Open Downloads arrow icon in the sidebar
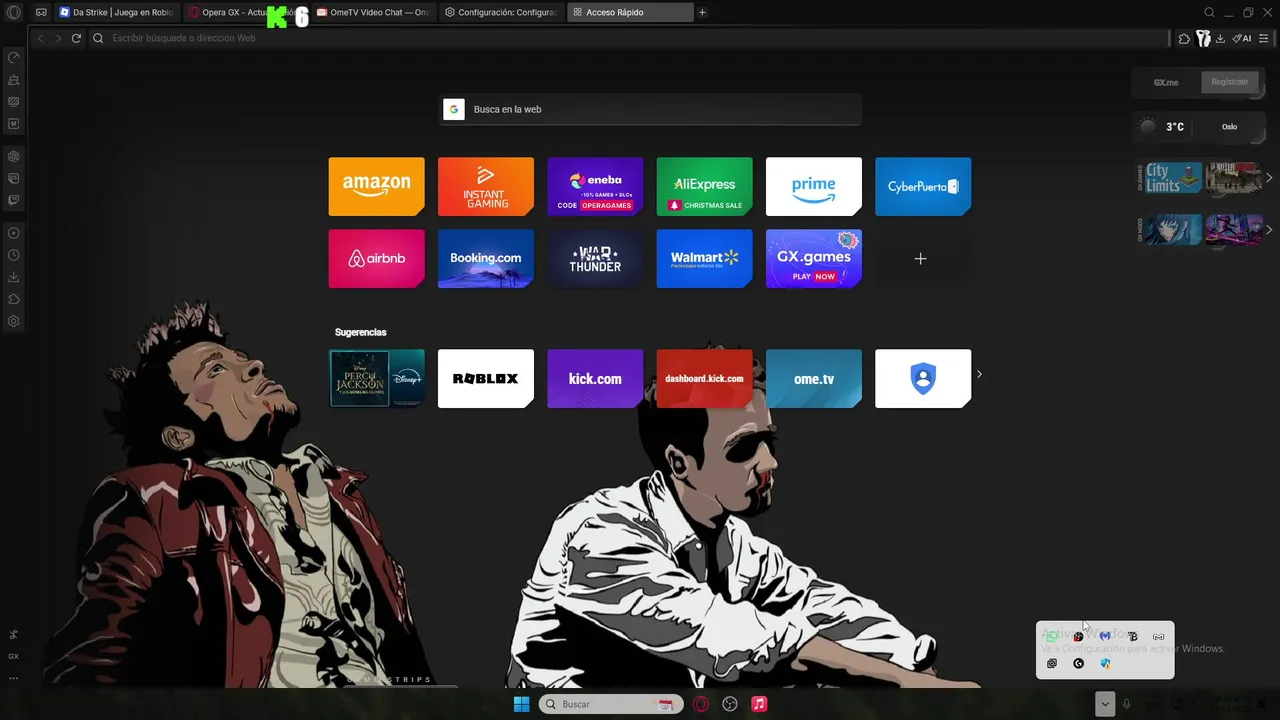Screen dimensions: 1280x720 (x=14, y=277)
